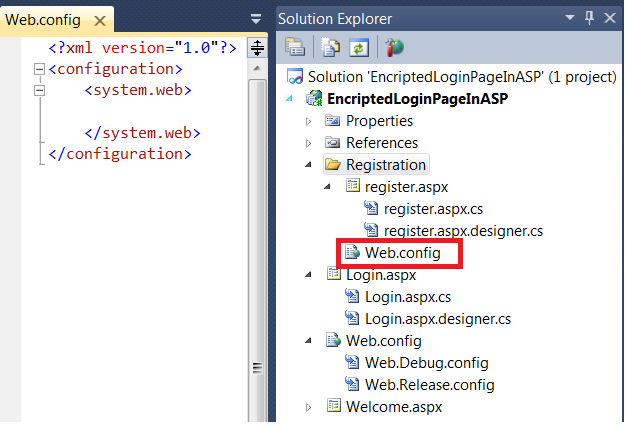Click the Refresh toolbar icon
625x428 pixels.
(359, 48)
